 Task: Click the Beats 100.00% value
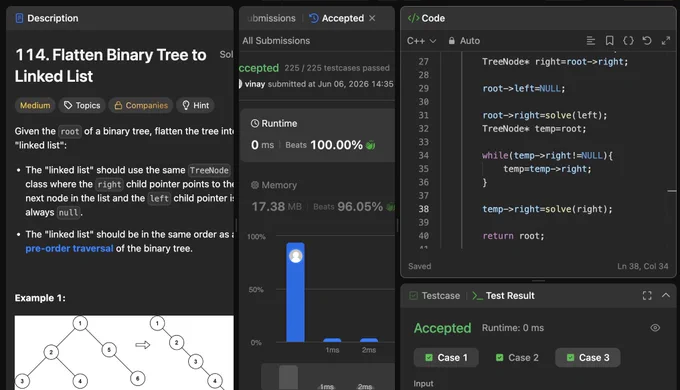[x=336, y=145]
